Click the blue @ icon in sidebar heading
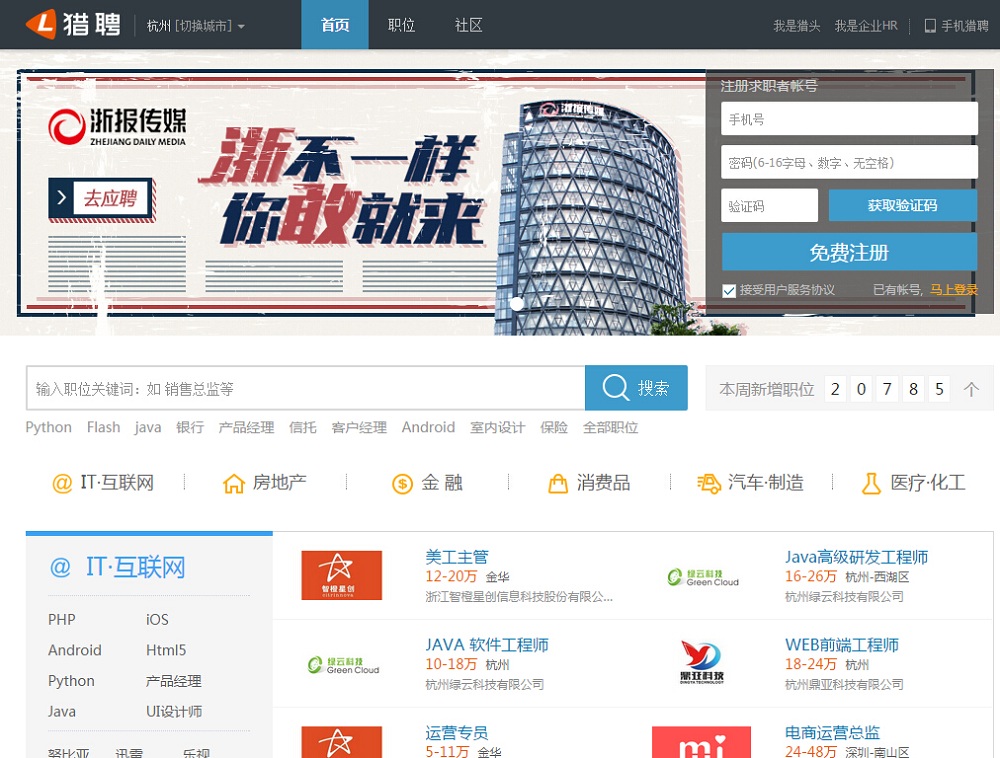1000x758 pixels. pos(60,567)
